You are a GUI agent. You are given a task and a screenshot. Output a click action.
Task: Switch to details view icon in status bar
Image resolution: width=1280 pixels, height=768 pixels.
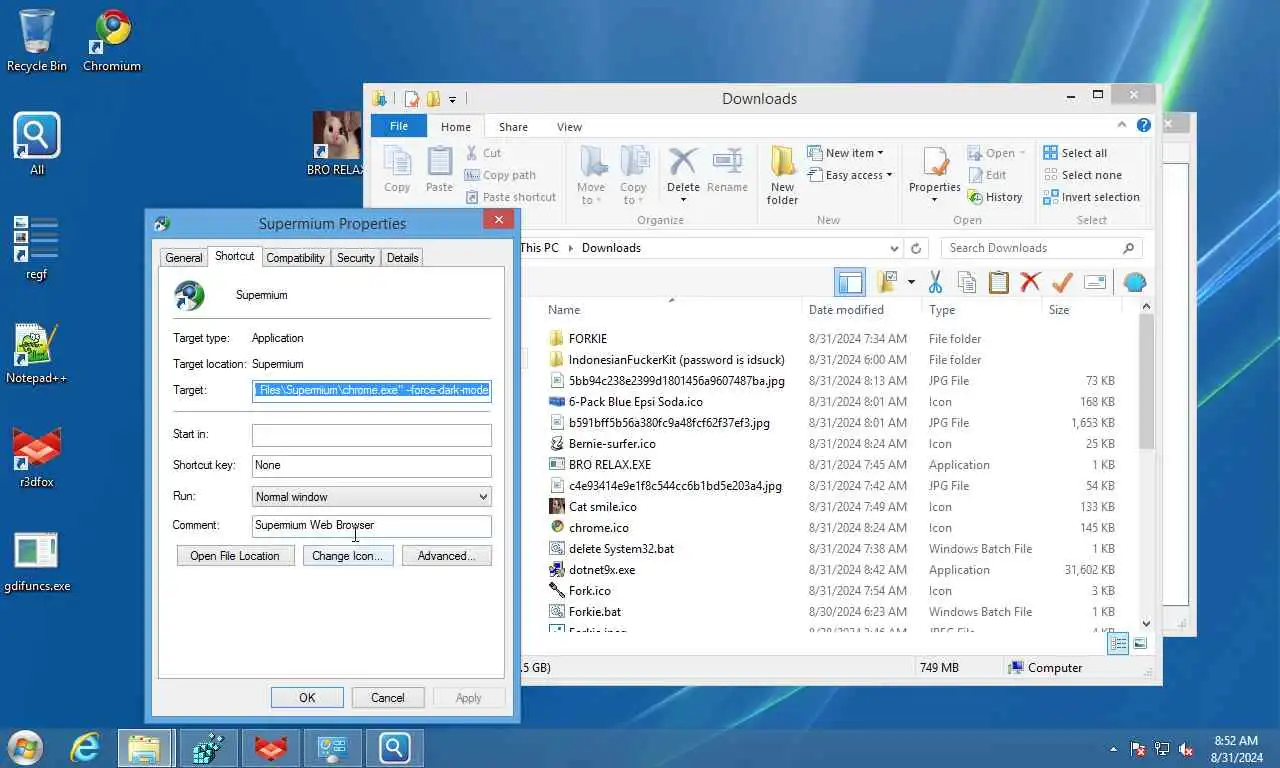tap(1118, 644)
